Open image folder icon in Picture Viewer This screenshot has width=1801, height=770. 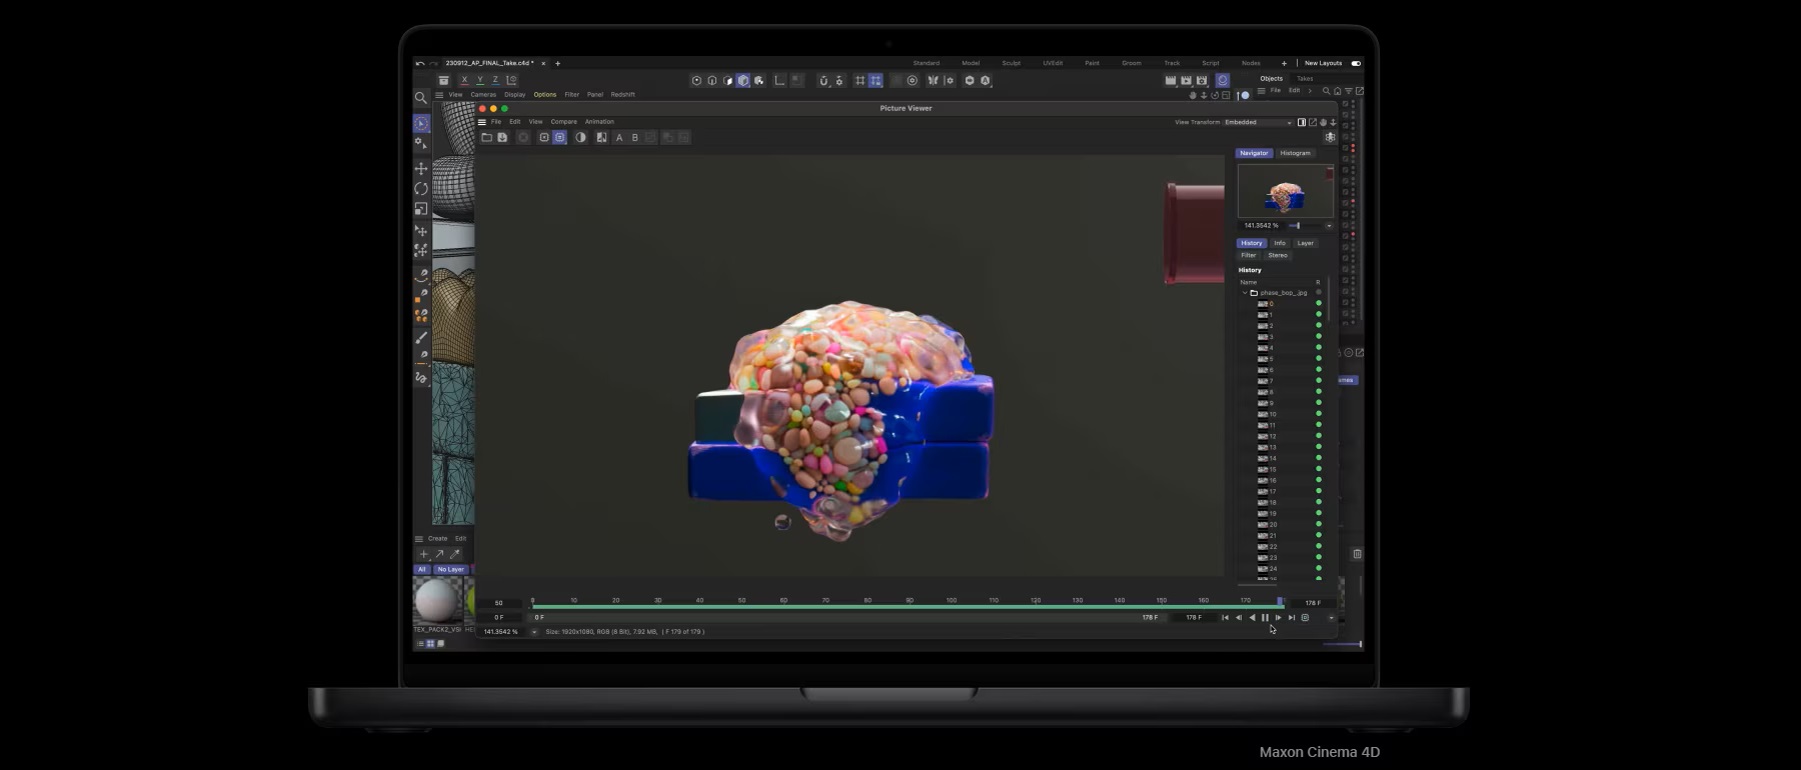(x=487, y=137)
